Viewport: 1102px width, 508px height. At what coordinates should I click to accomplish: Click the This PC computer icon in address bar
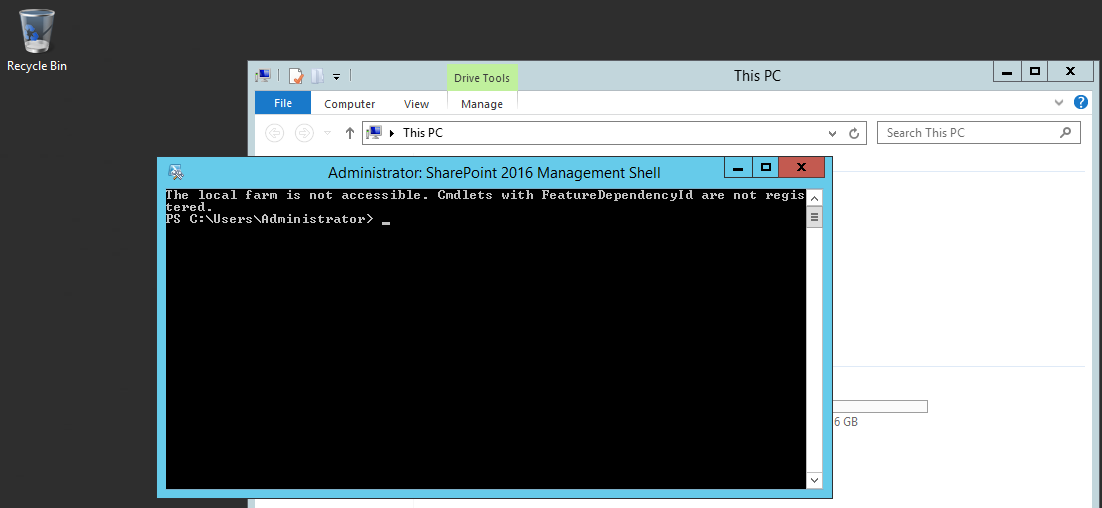(x=375, y=133)
